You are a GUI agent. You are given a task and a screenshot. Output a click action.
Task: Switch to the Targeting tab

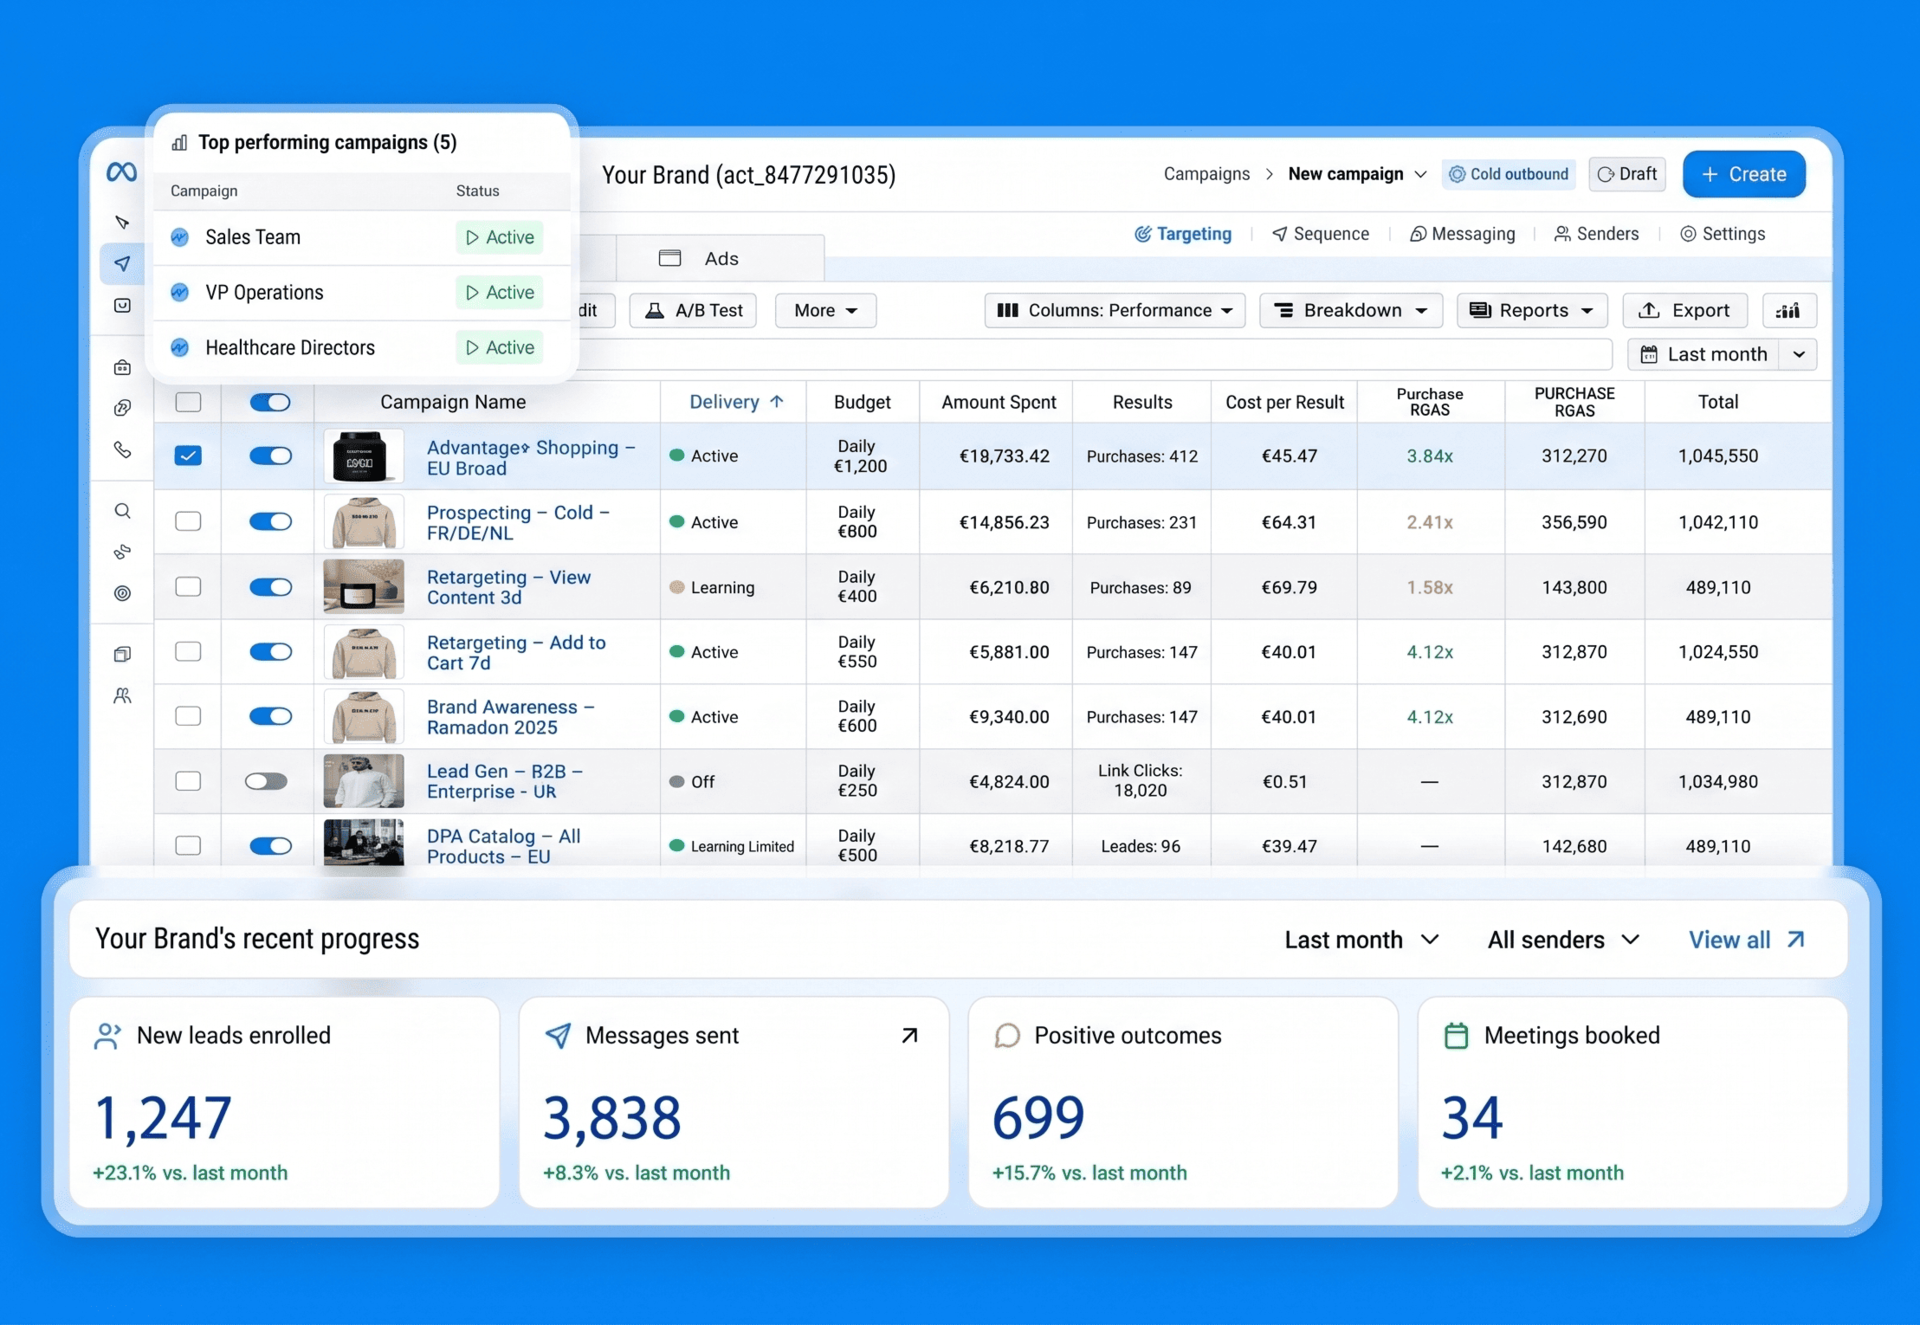coord(1183,234)
